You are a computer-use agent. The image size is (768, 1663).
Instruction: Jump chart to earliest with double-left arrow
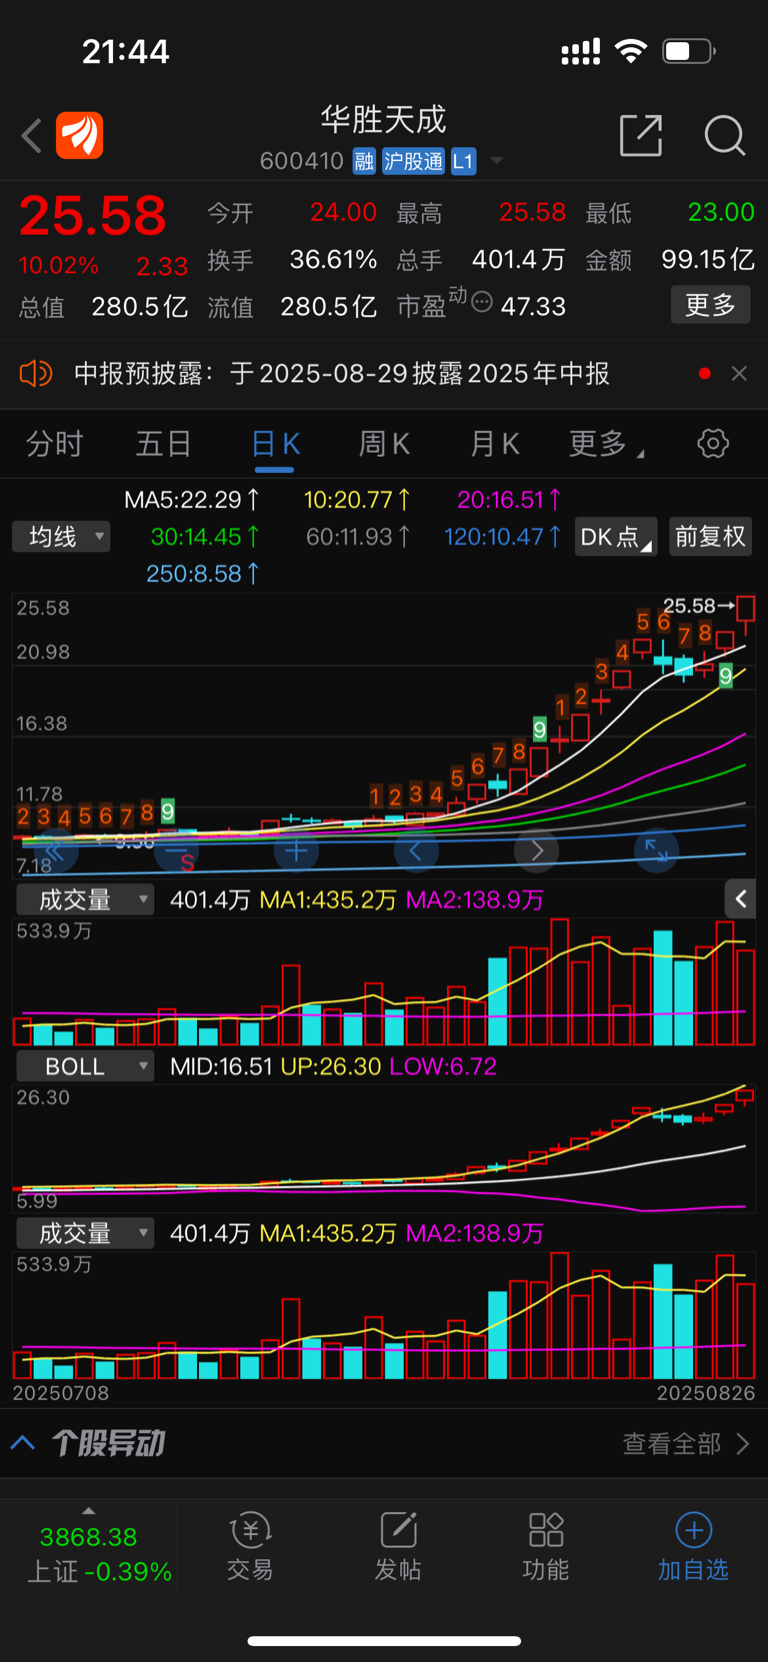55,851
